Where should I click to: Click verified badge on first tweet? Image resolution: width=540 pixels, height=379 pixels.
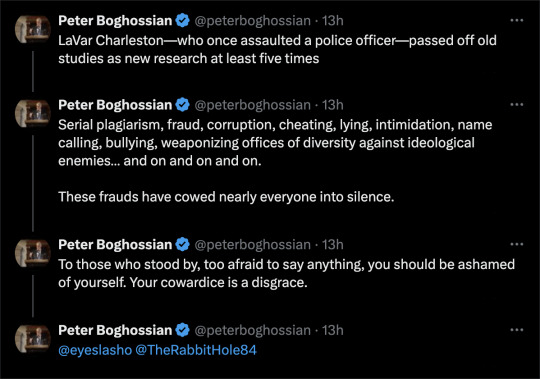[183, 21]
